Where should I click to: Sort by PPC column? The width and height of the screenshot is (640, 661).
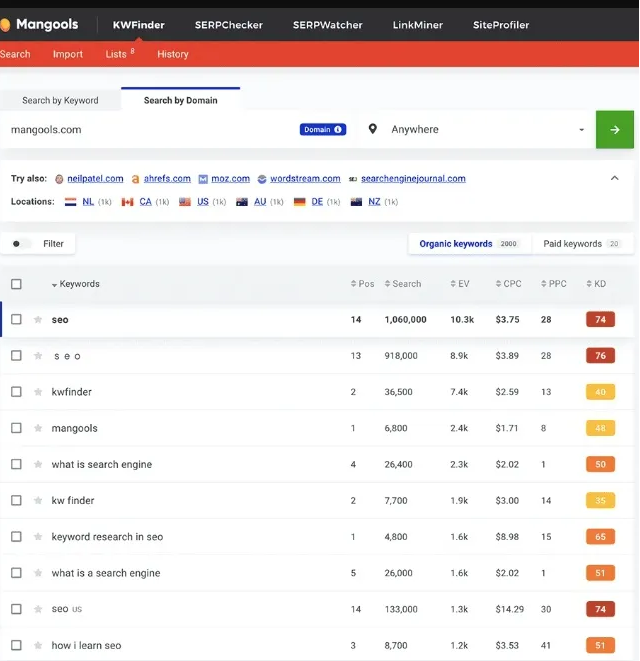pyautogui.click(x=553, y=284)
